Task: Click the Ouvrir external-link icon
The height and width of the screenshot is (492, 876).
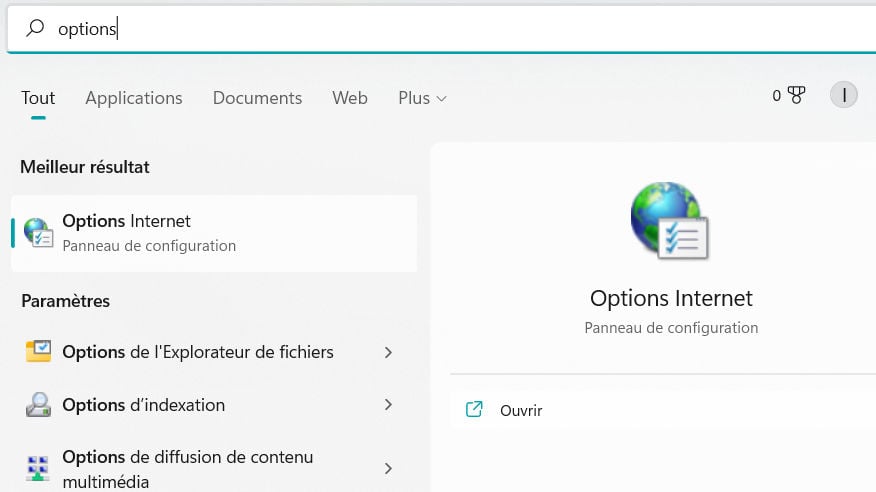Action: click(475, 410)
